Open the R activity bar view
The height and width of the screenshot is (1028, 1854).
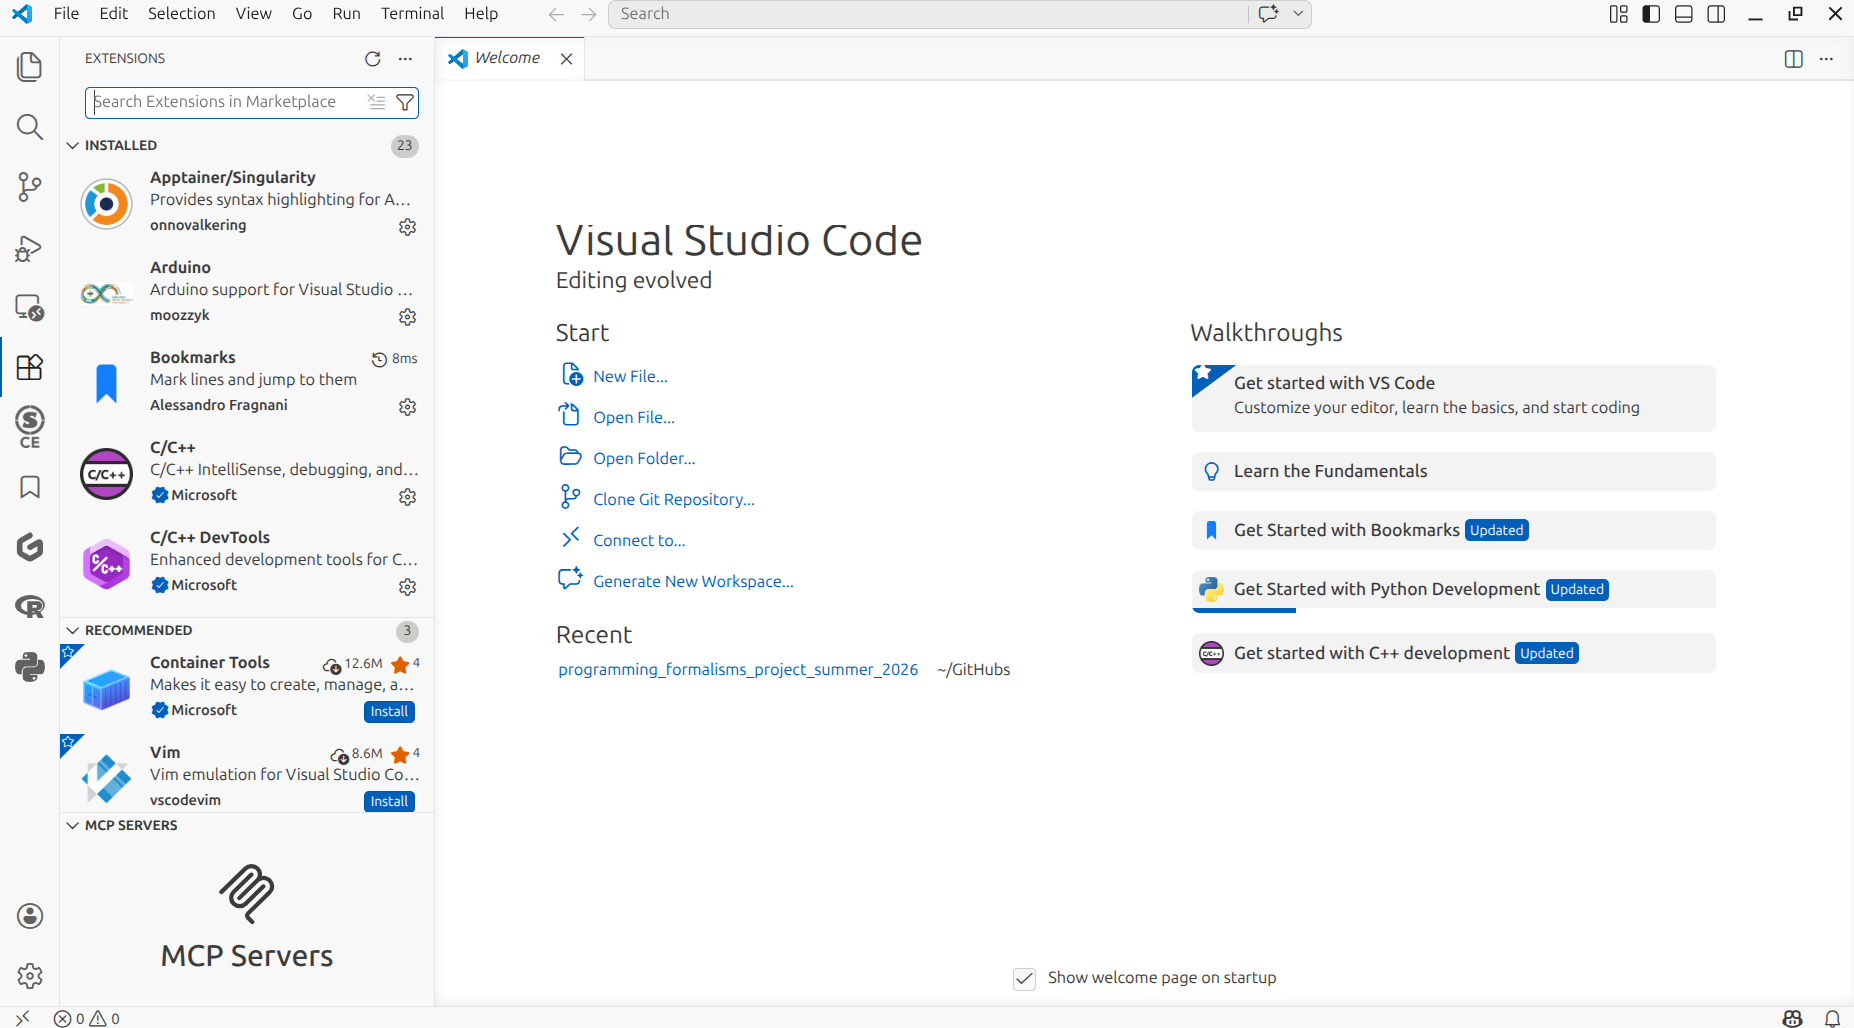pyautogui.click(x=30, y=607)
